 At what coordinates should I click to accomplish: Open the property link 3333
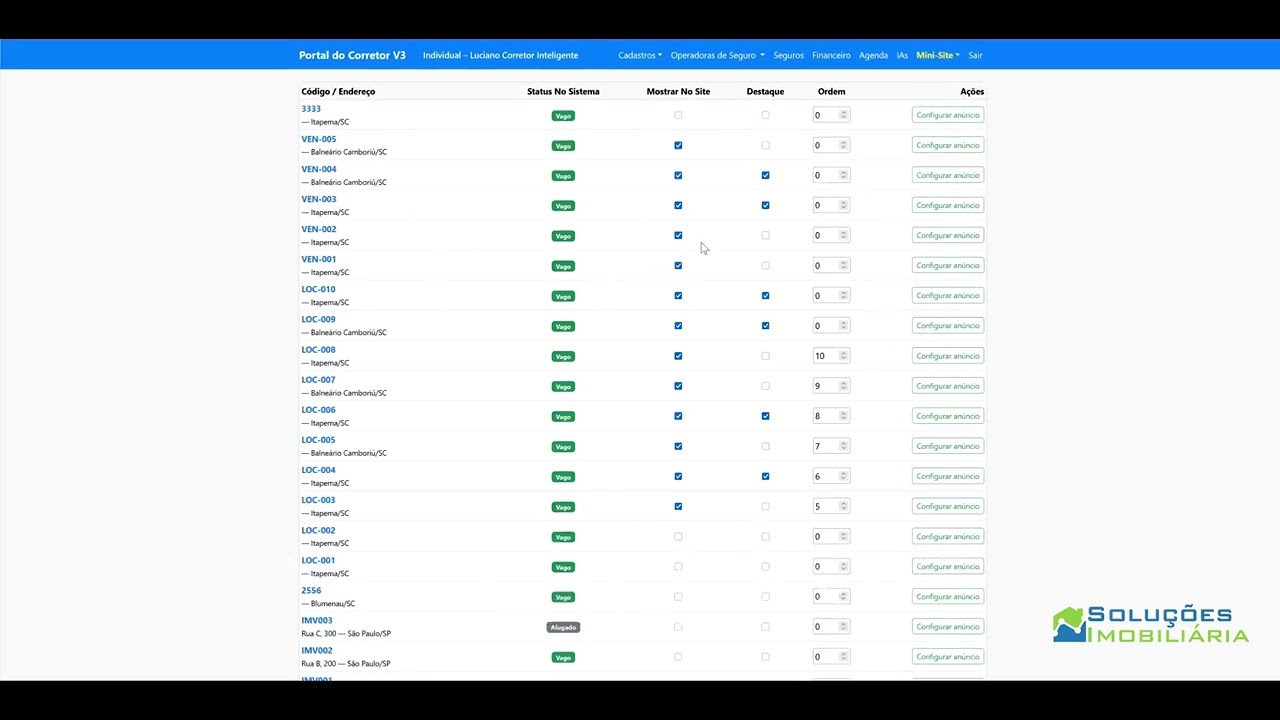point(311,109)
